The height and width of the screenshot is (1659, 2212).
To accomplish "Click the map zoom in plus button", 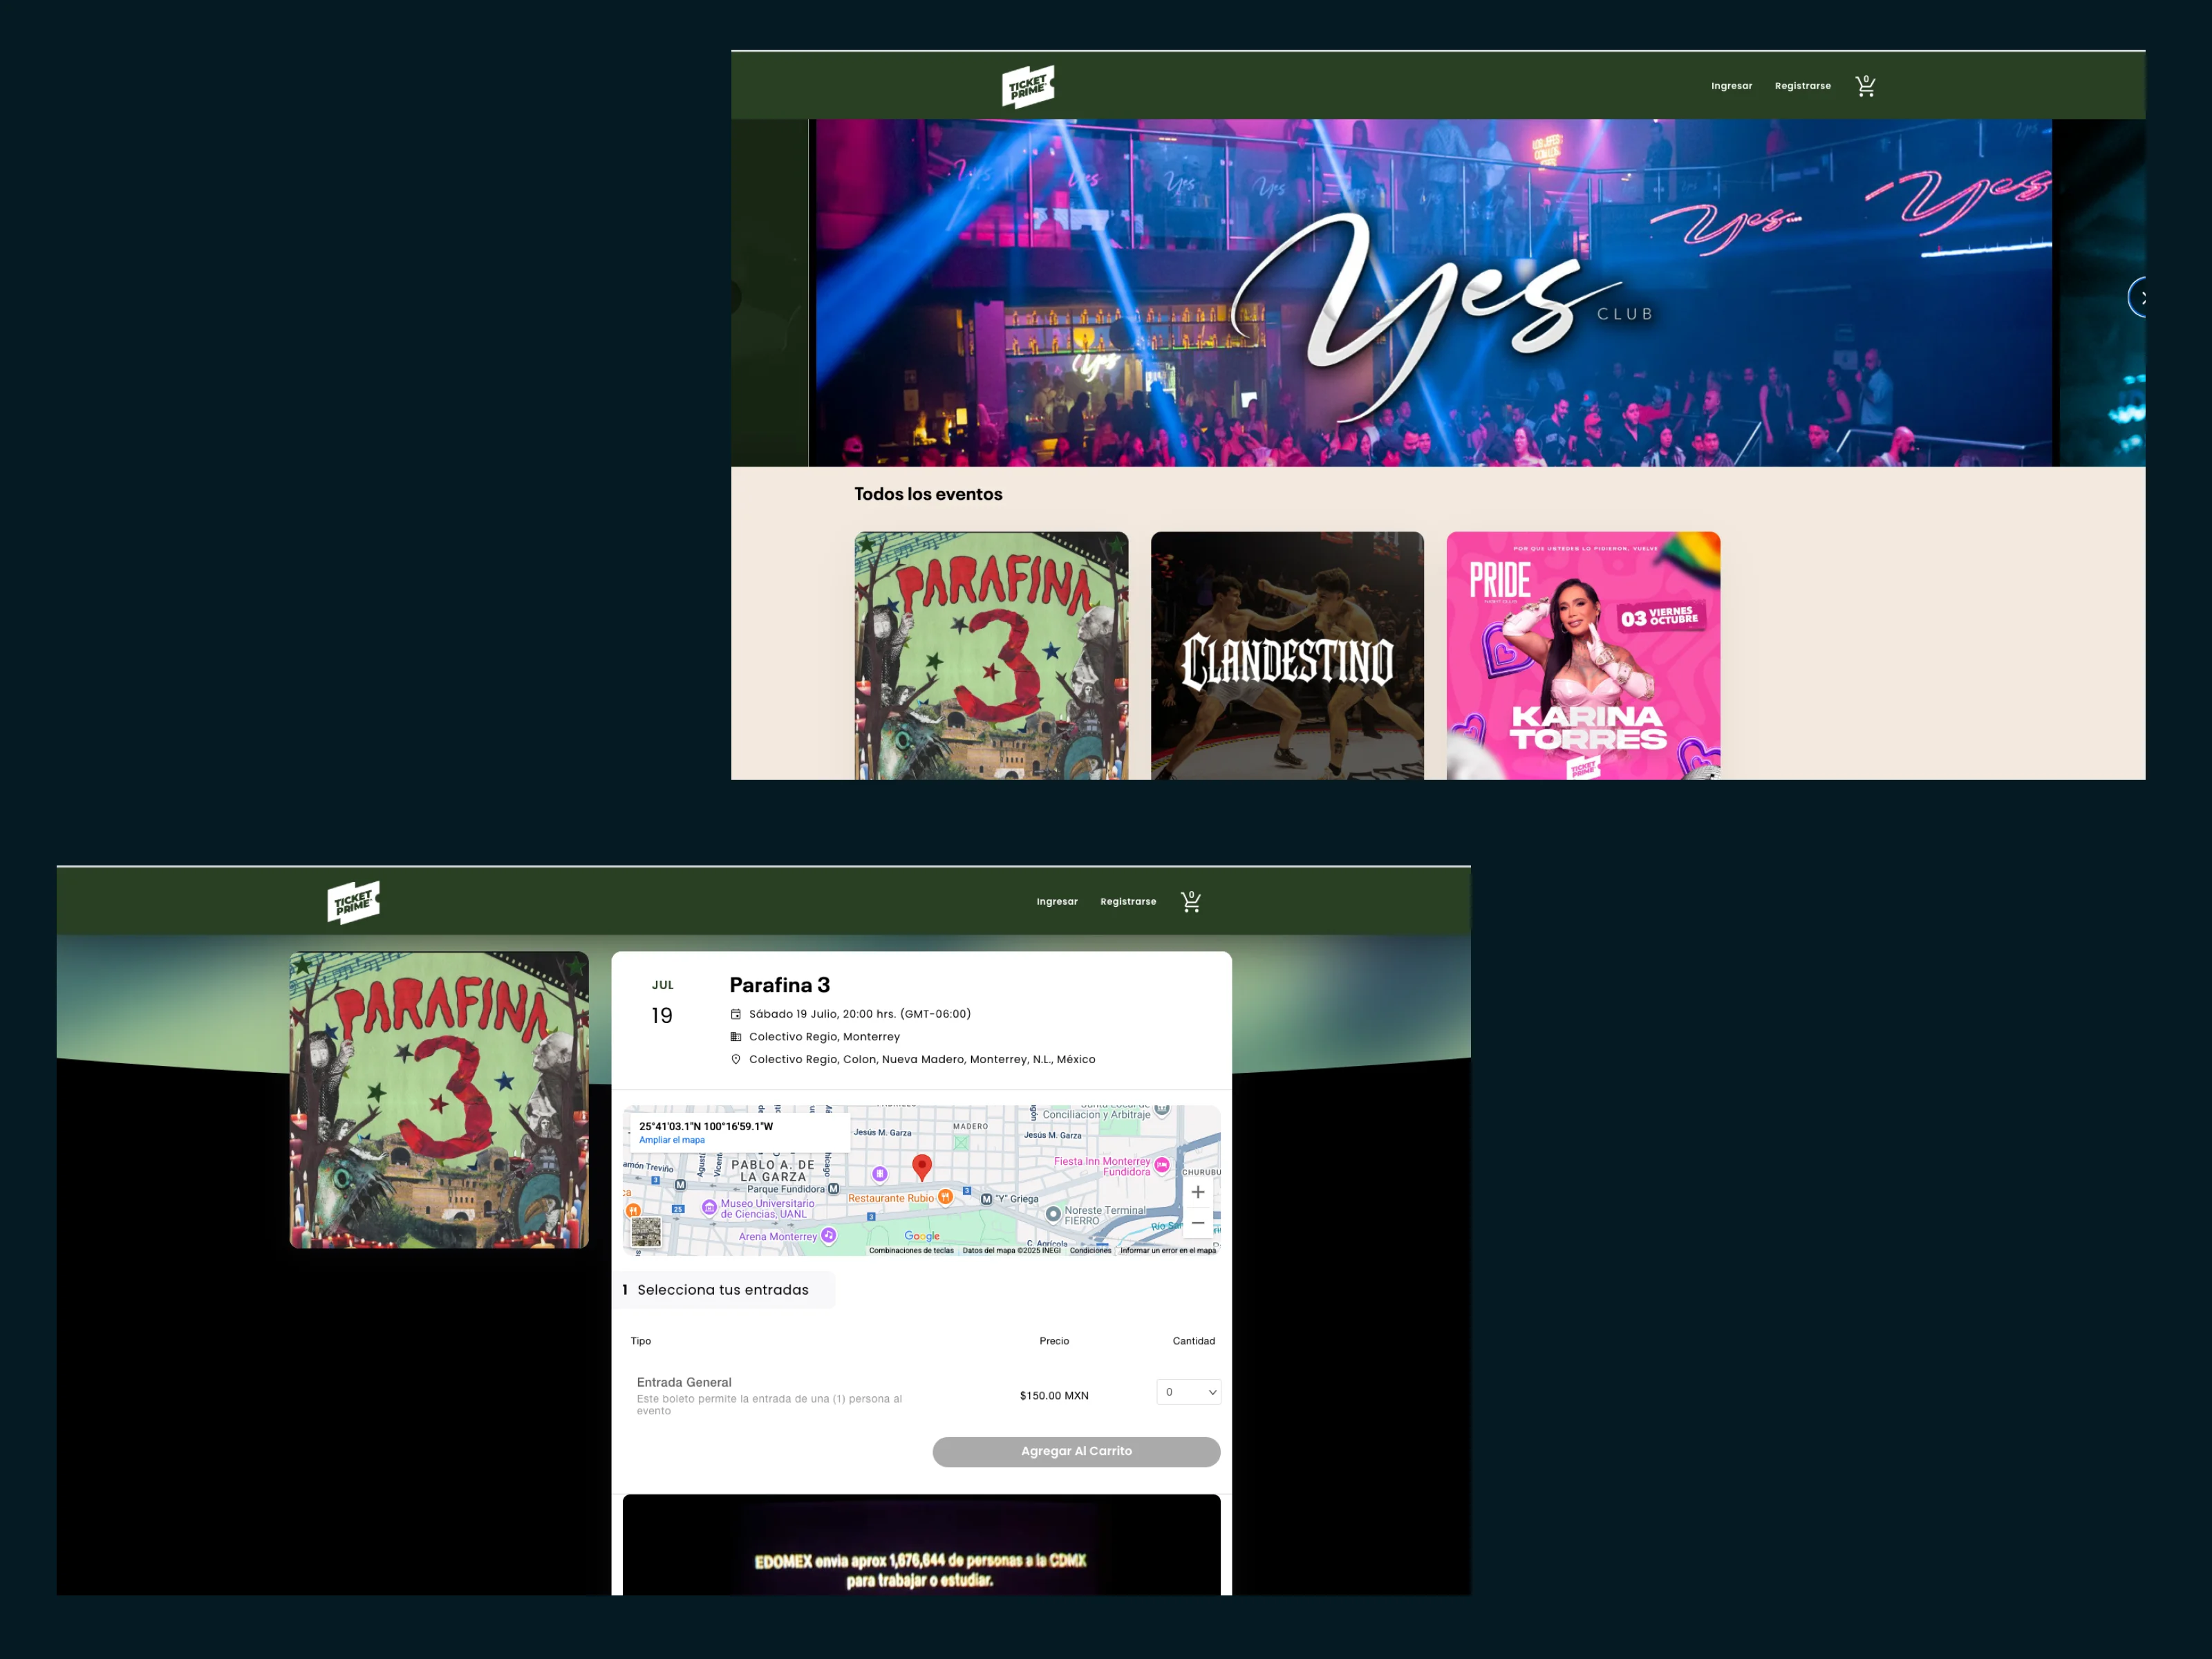I will (1197, 1192).
